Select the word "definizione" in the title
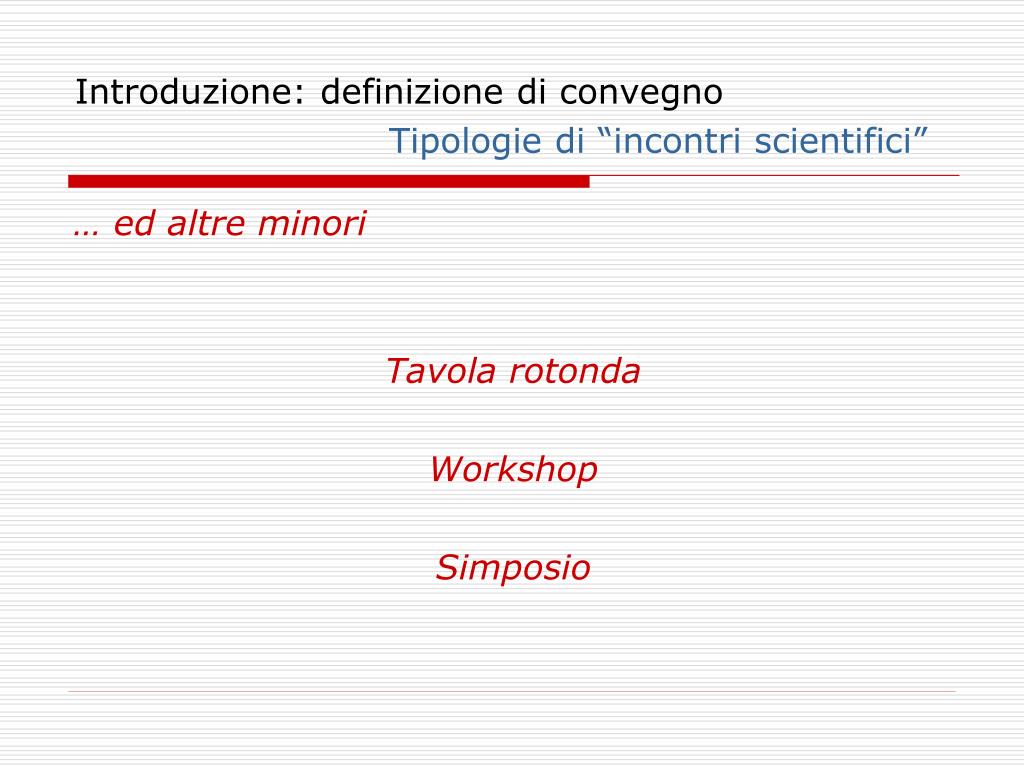This screenshot has height=768, width=1024. click(x=411, y=92)
